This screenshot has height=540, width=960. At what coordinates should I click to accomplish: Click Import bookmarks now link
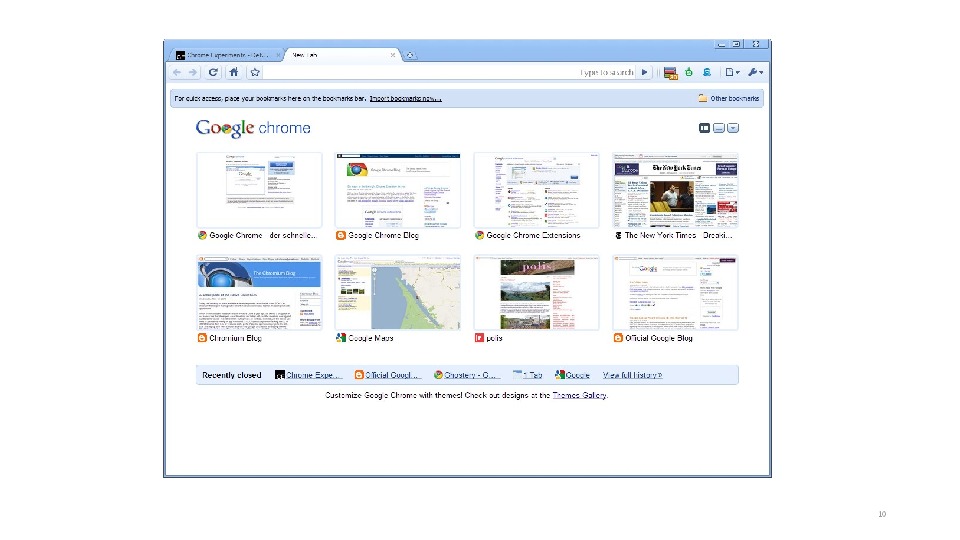405,99
